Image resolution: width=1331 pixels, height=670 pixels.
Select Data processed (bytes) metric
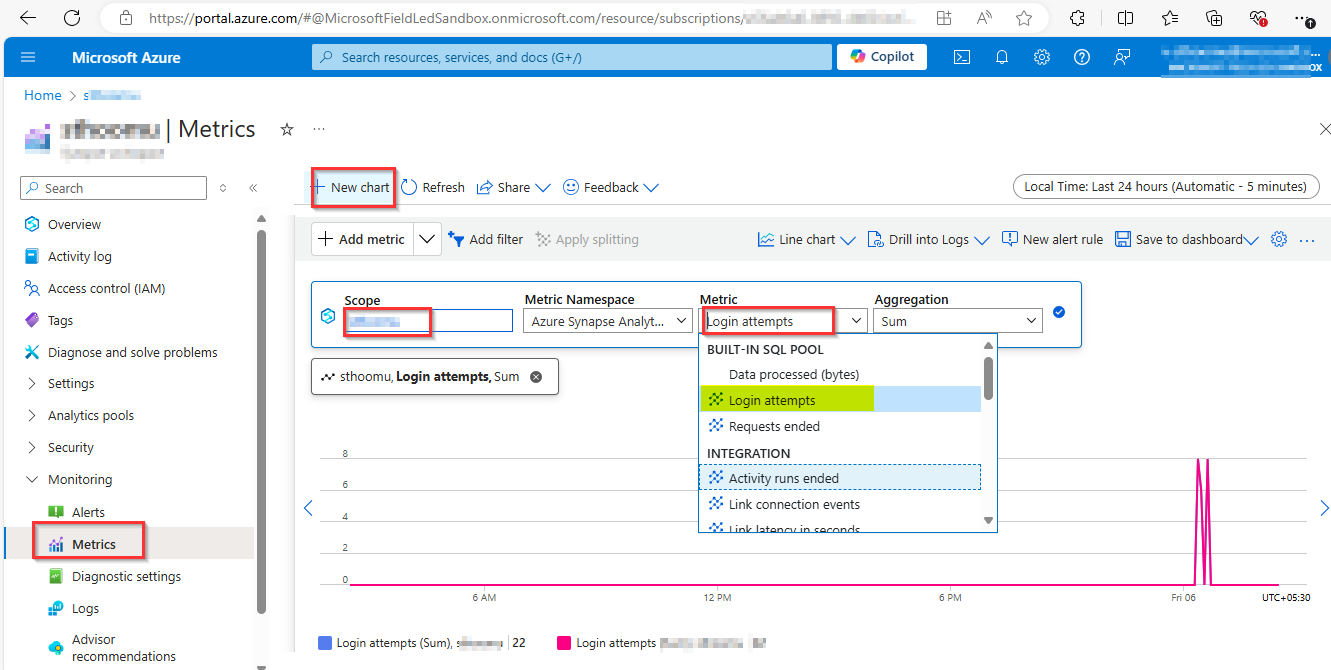[793, 374]
